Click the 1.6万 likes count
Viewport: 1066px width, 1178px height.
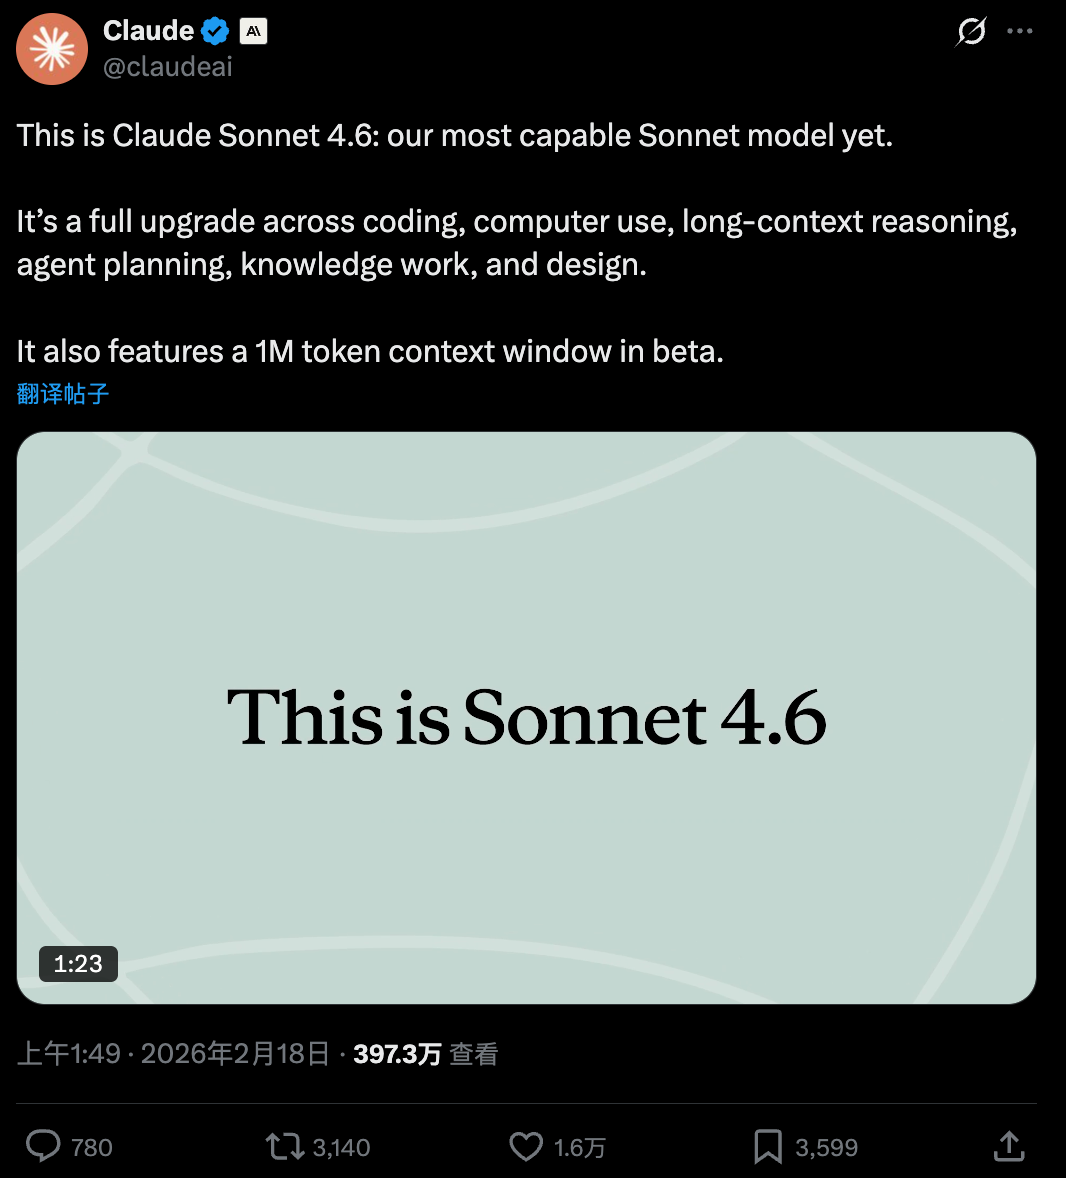coord(578,1147)
